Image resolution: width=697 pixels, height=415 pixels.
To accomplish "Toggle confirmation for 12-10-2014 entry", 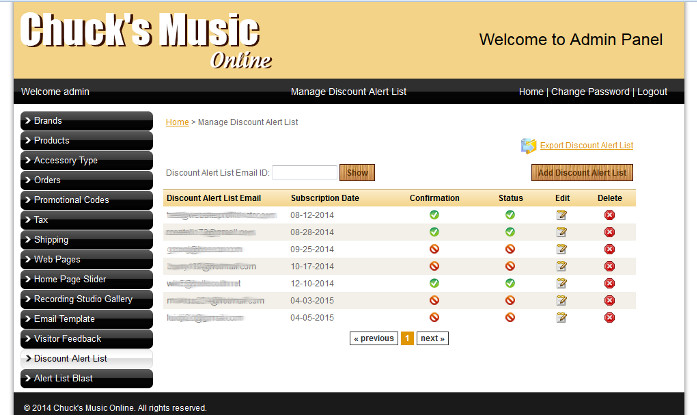I will click(434, 283).
